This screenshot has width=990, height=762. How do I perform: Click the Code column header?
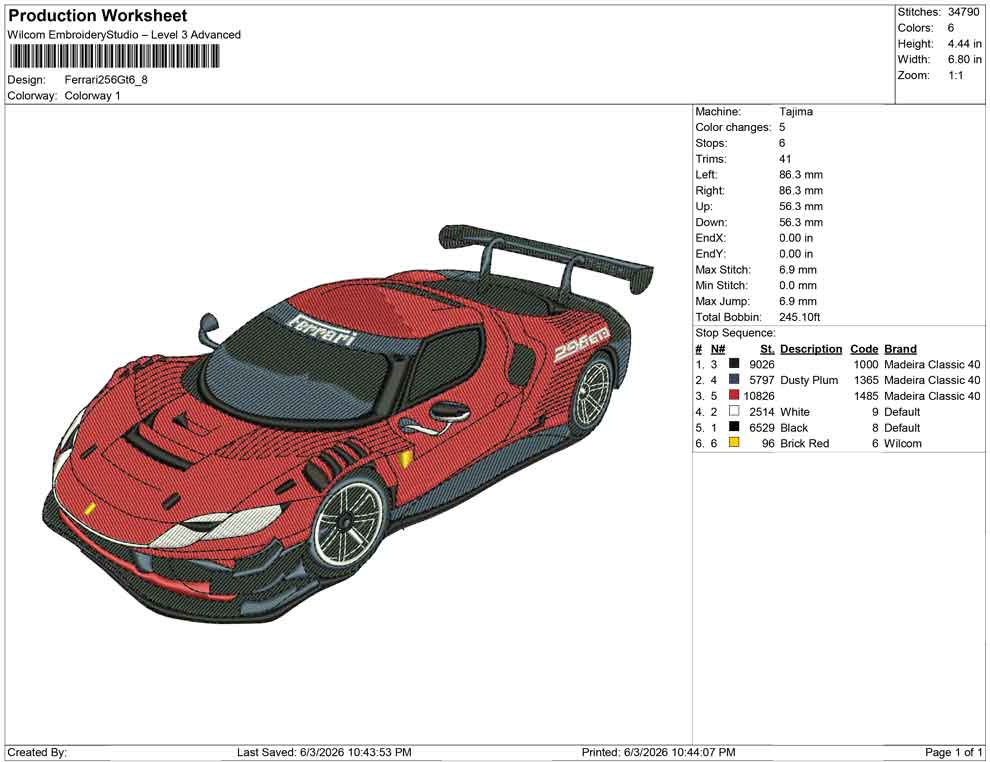864,349
